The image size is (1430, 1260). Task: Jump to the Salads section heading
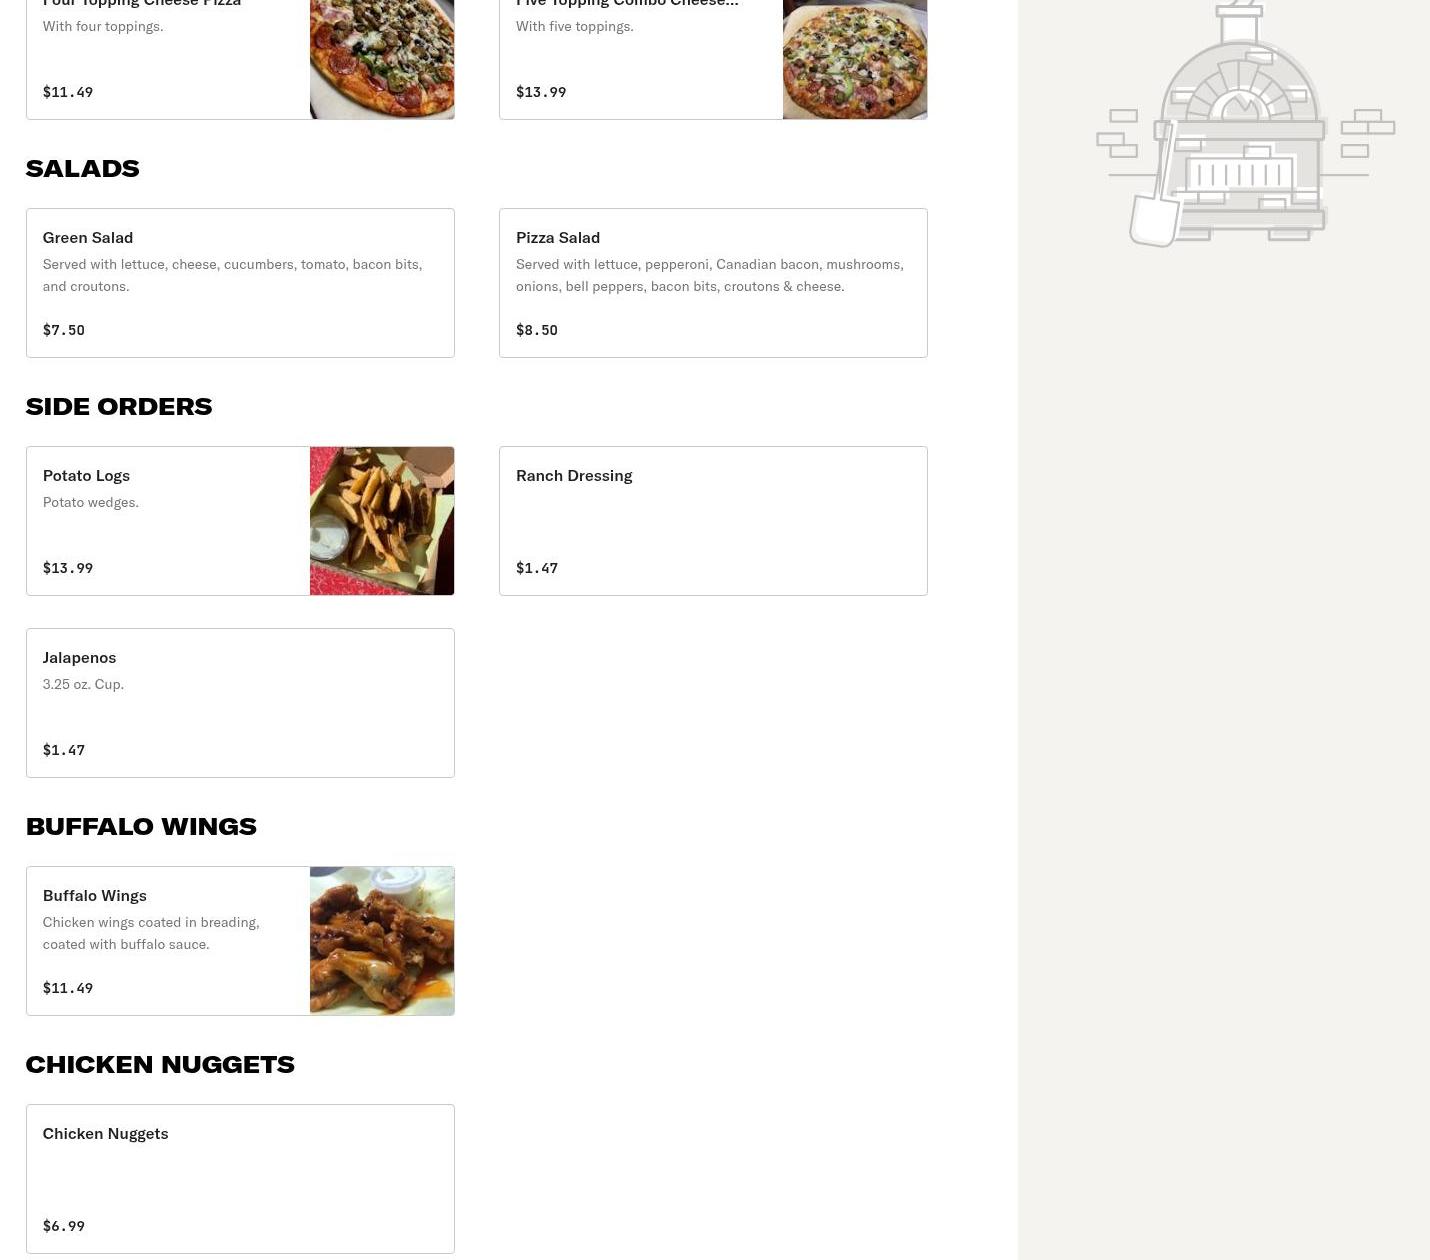[x=82, y=168]
